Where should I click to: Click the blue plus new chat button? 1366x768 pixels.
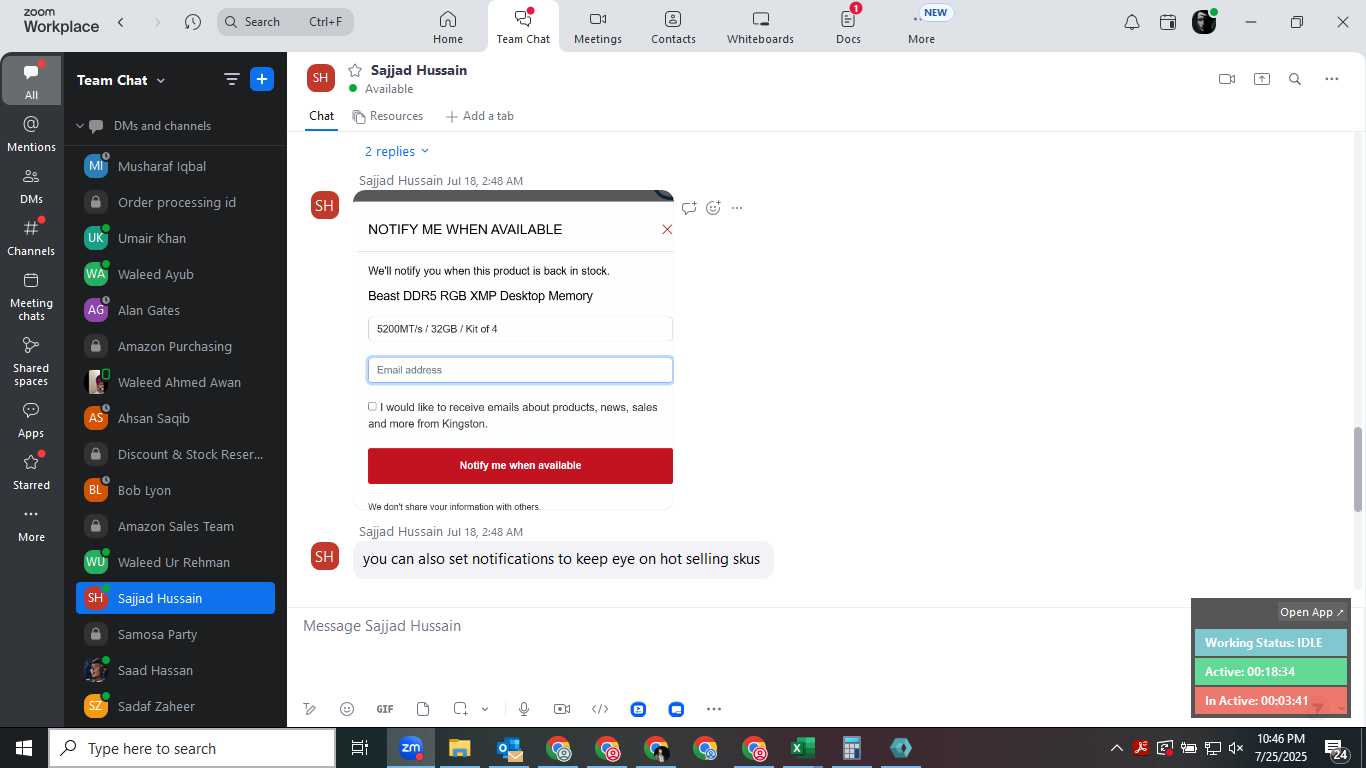tap(262, 79)
